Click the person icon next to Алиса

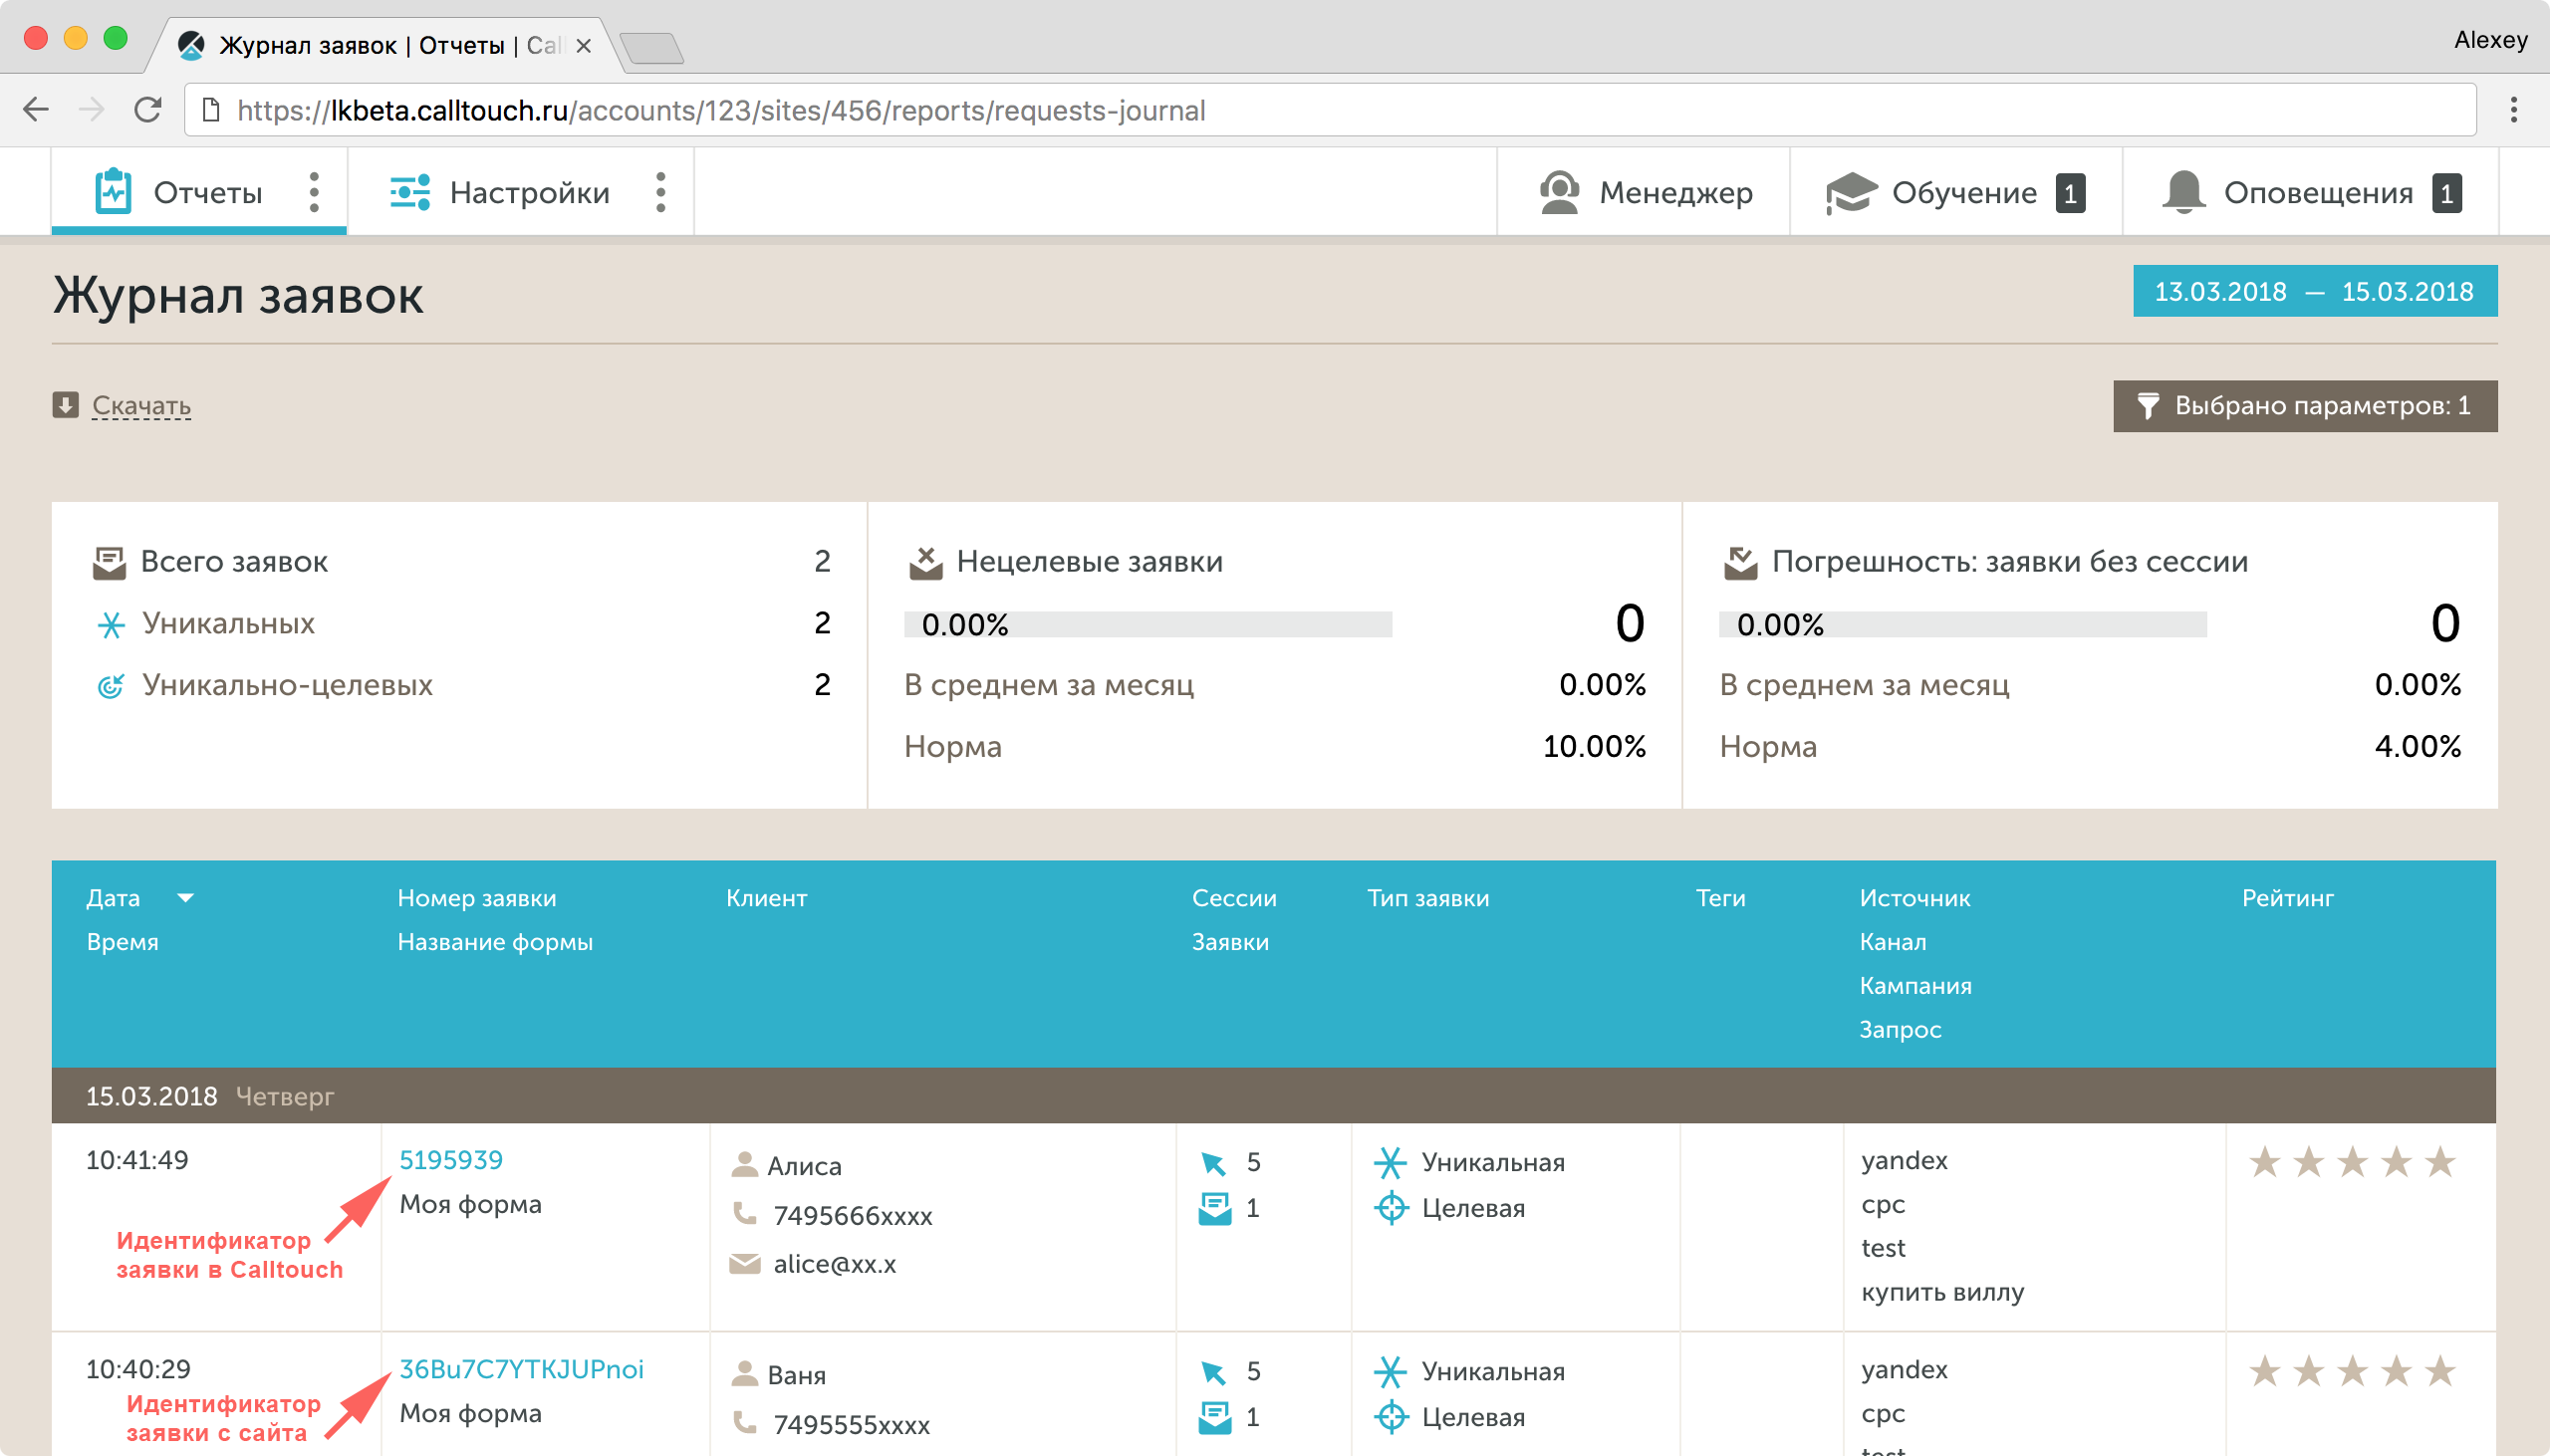pyautogui.click(x=744, y=1164)
